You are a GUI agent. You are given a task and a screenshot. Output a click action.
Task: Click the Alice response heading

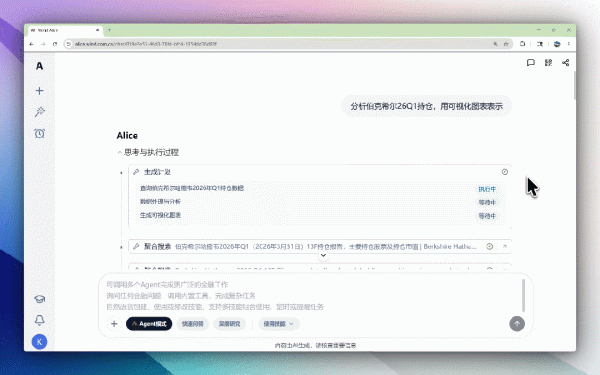[127, 135]
